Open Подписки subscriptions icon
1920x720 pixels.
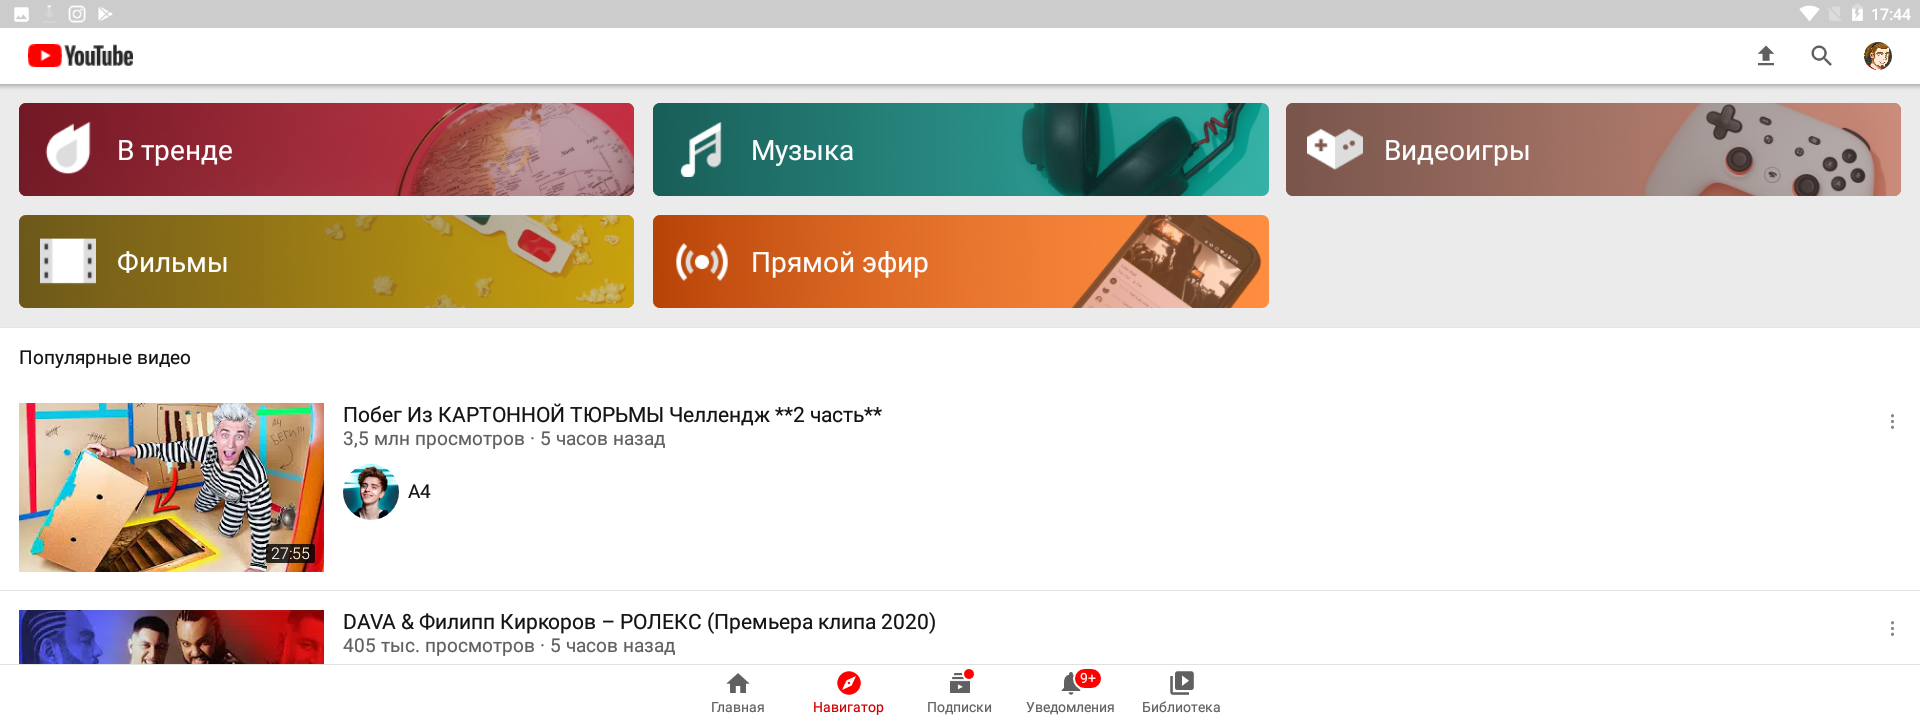pyautogui.click(x=959, y=693)
